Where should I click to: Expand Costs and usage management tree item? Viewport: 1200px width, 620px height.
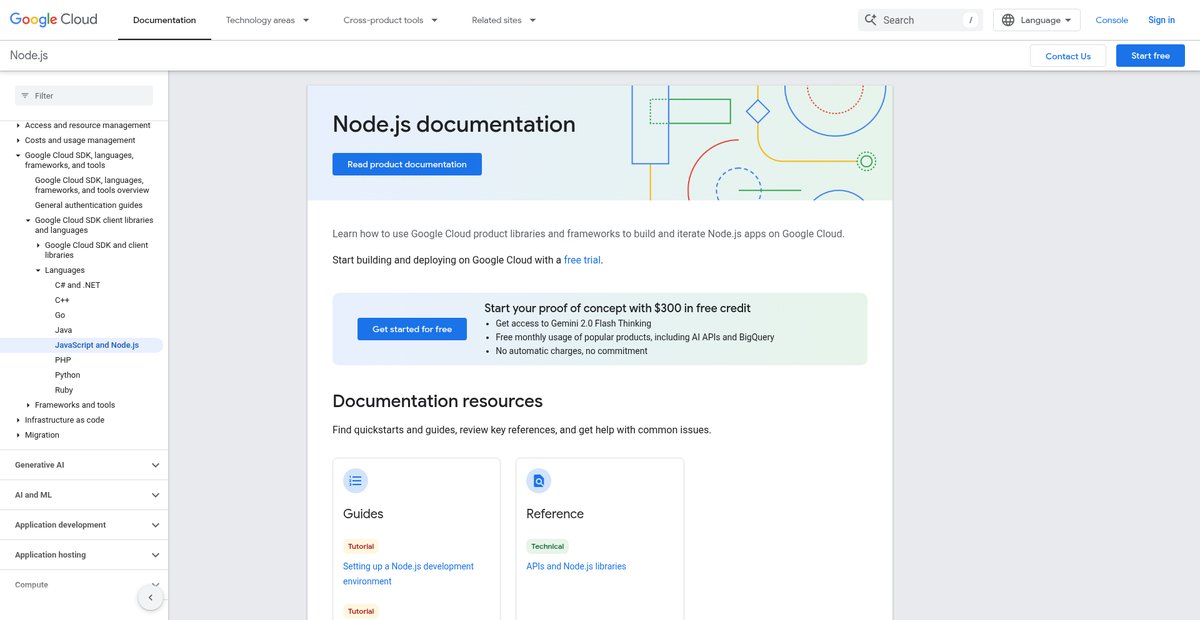coord(18,141)
